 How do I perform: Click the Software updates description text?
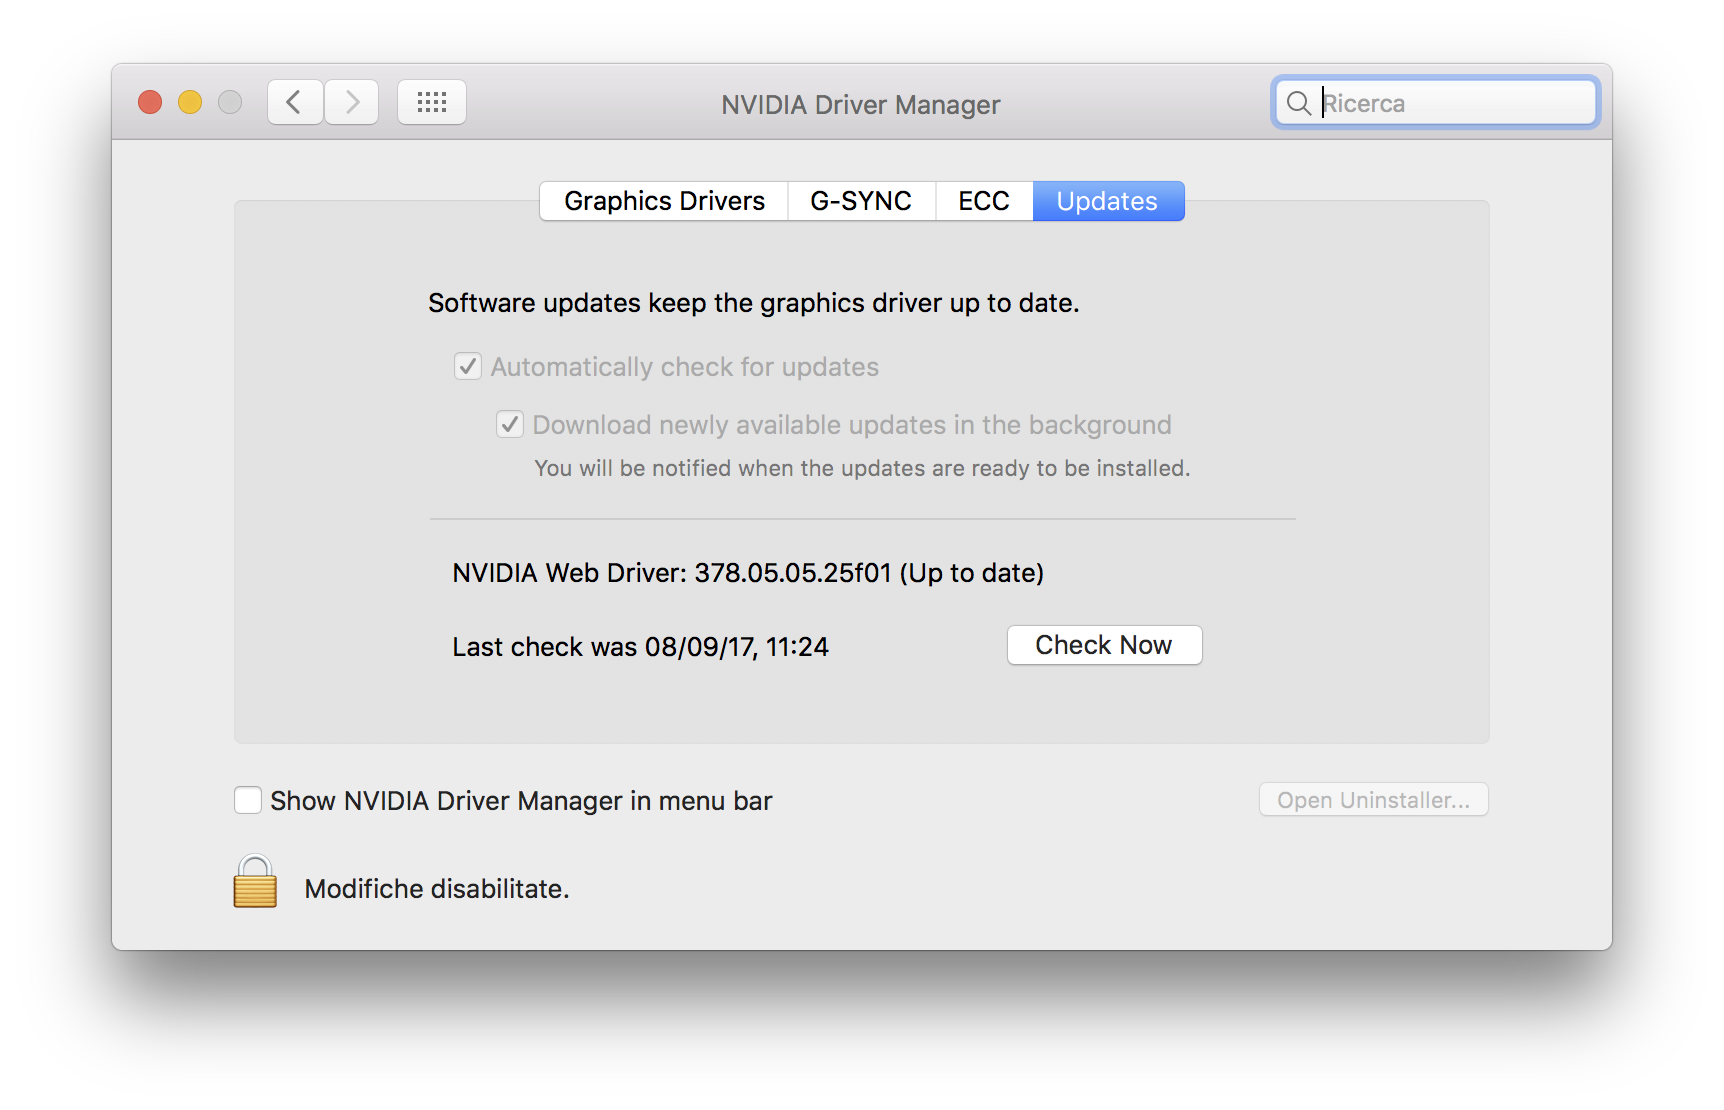click(754, 303)
